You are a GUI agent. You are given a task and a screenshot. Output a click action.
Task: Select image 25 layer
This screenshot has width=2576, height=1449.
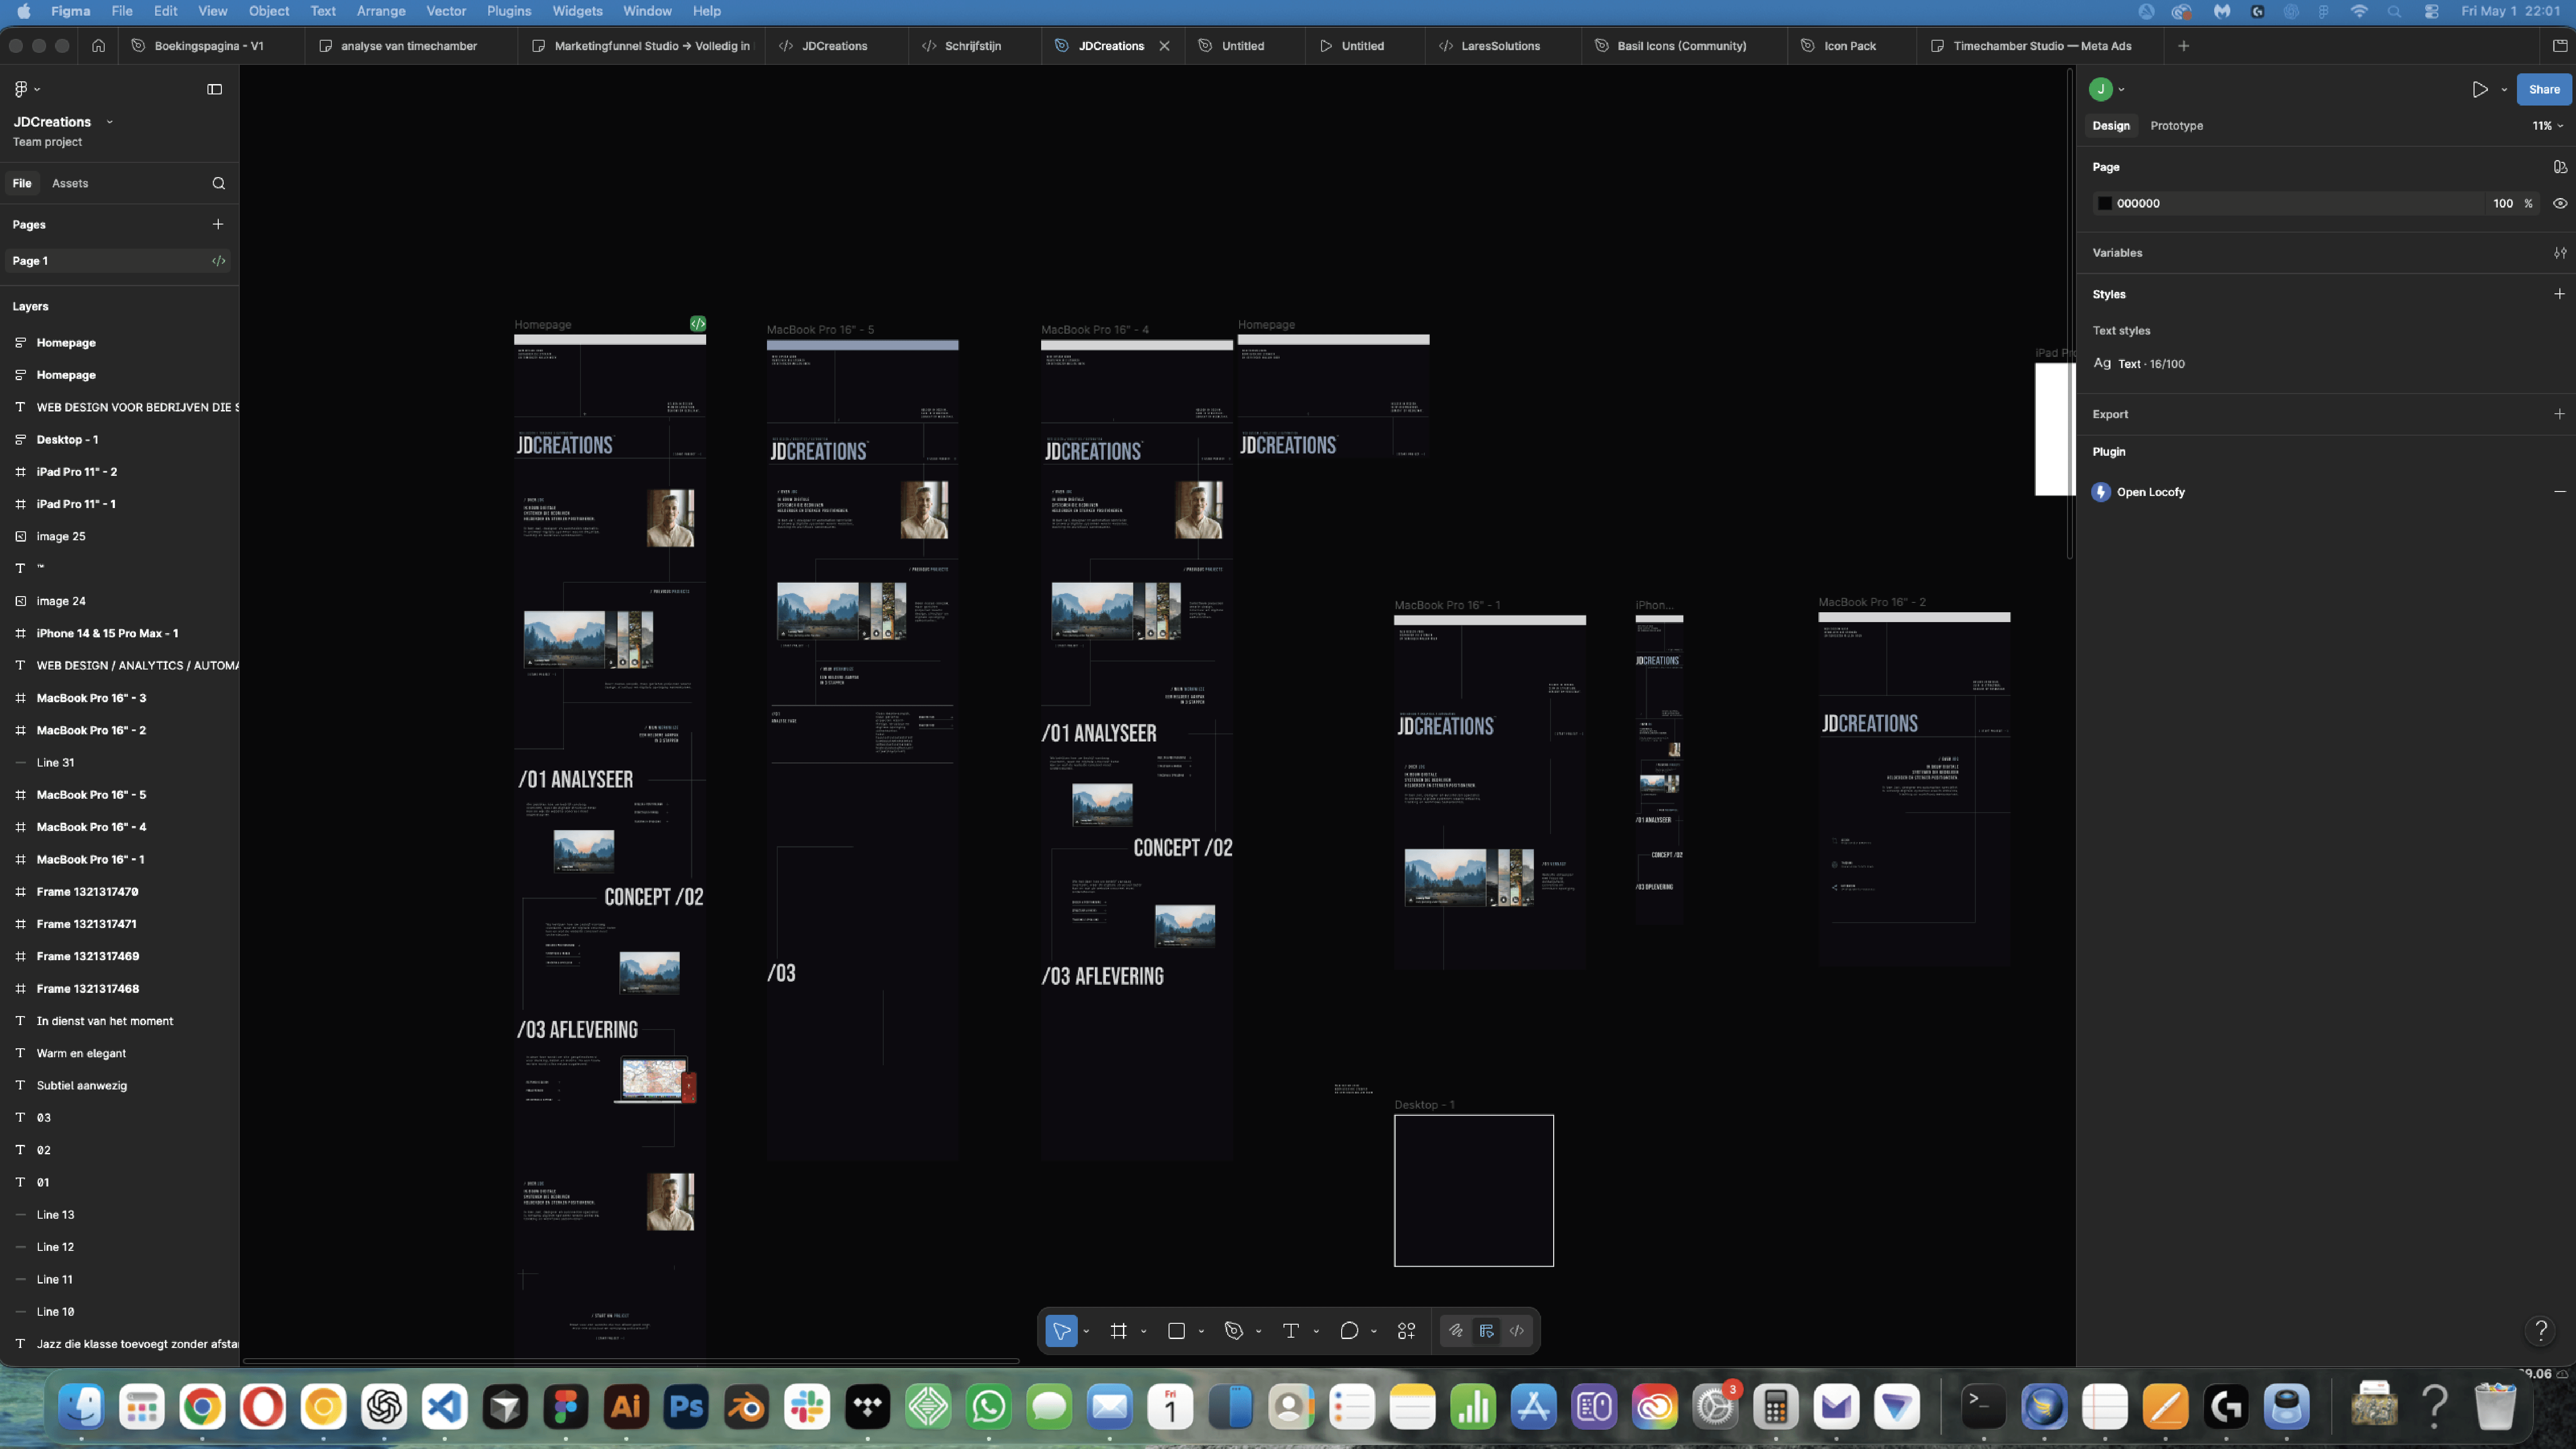coord(120,537)
